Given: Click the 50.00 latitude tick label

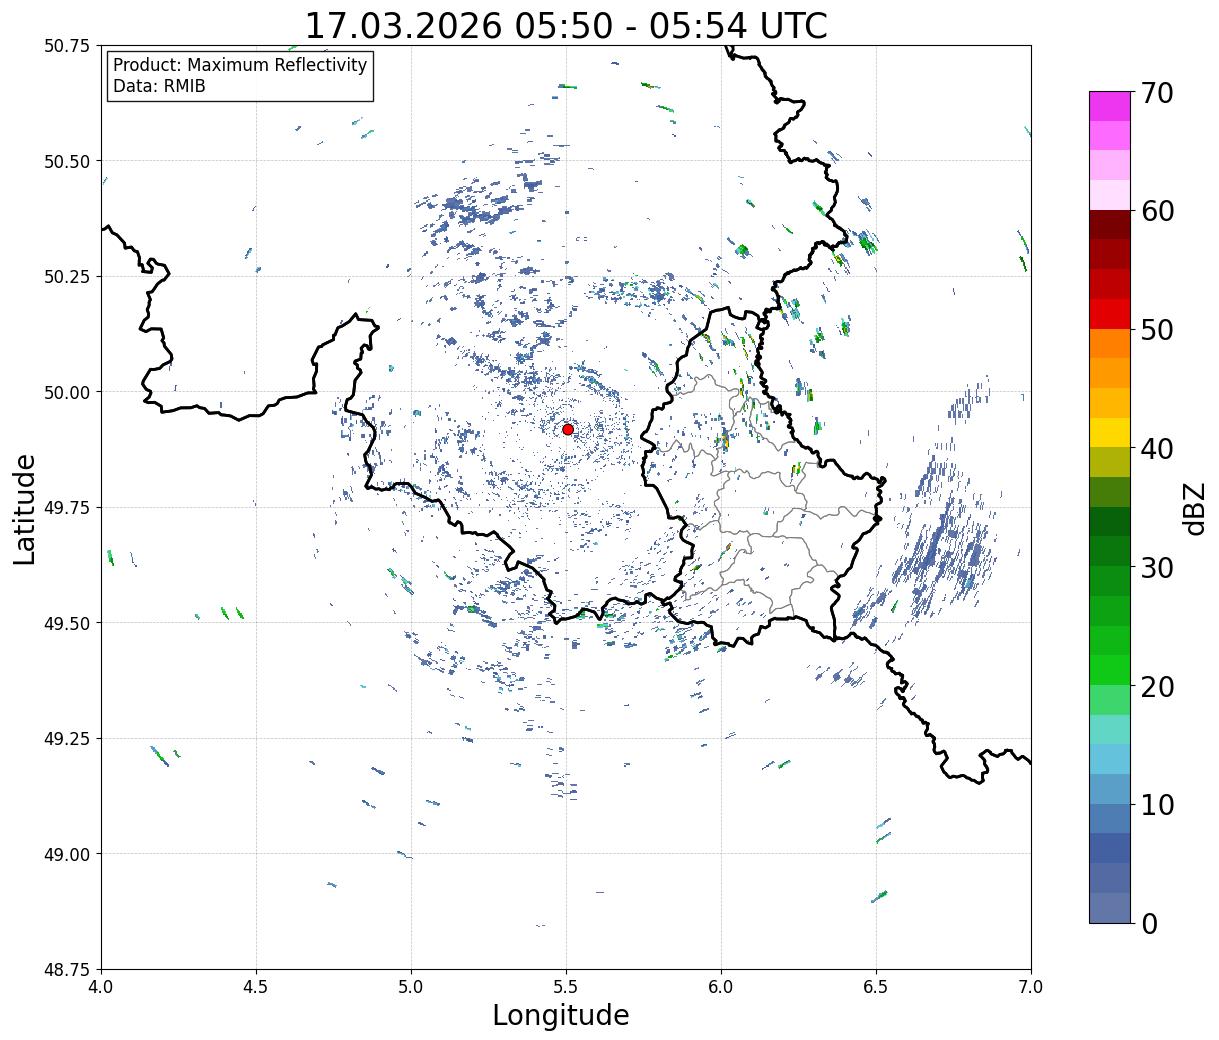Looking at the screenshot, I should click(67, 392).
